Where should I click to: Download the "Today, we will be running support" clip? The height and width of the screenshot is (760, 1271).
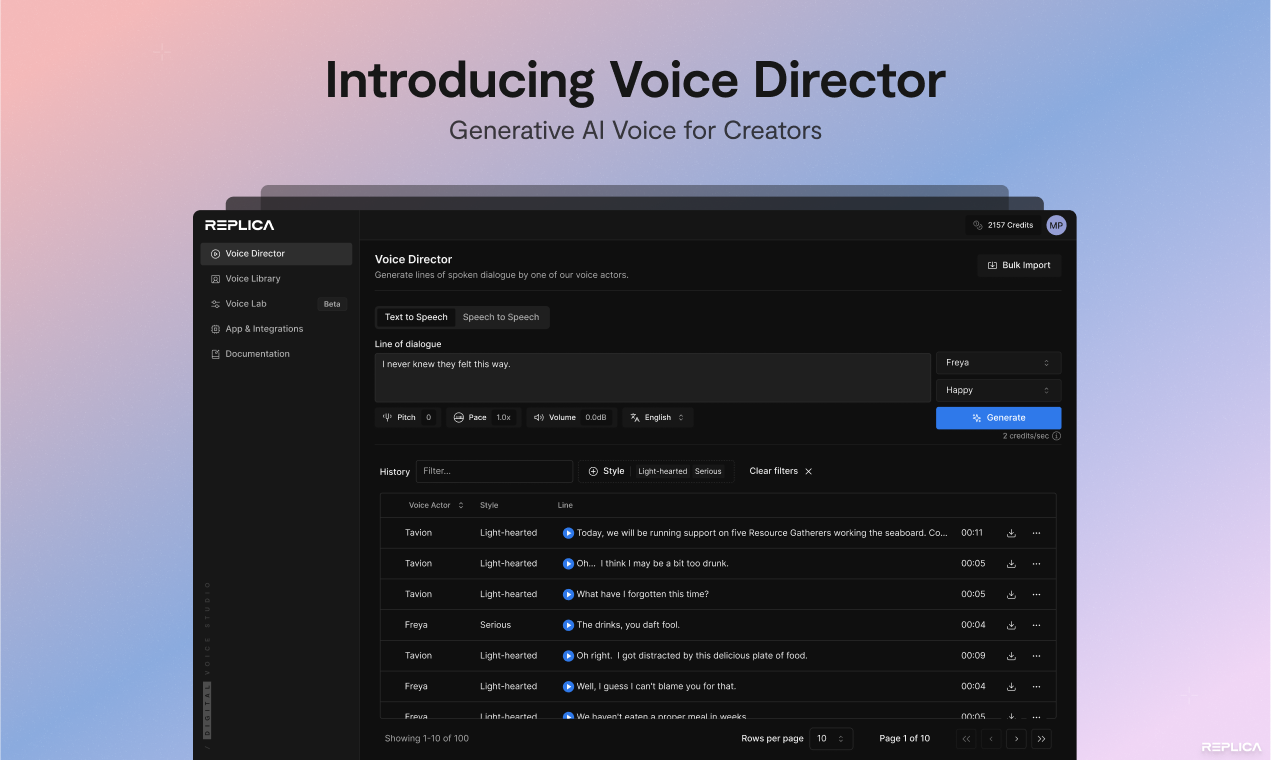(x=1011, y=533)
